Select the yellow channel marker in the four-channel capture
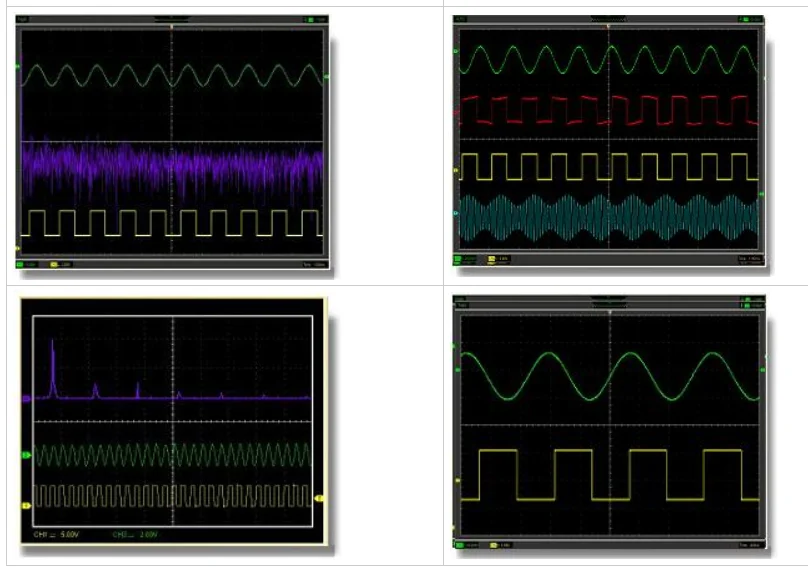808x567 pixels. [456, 170]
